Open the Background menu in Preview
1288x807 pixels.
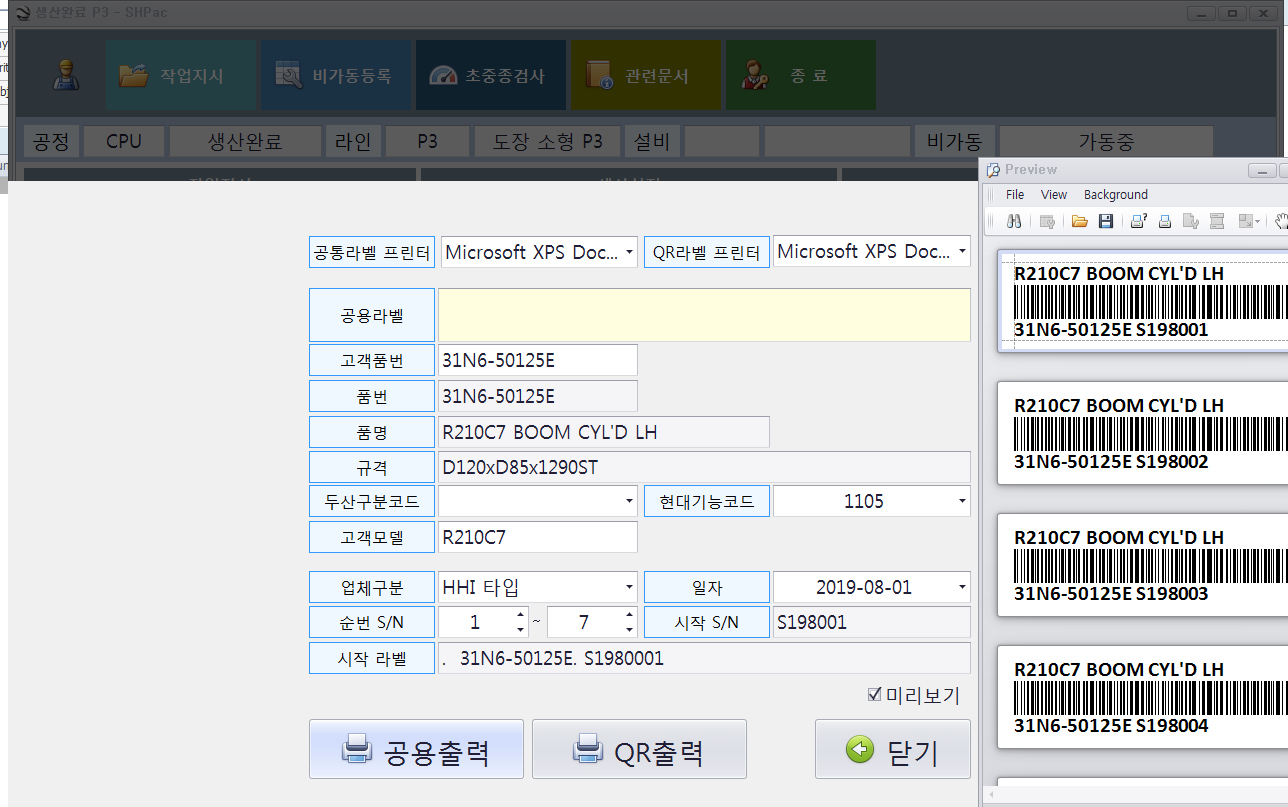1116,195
